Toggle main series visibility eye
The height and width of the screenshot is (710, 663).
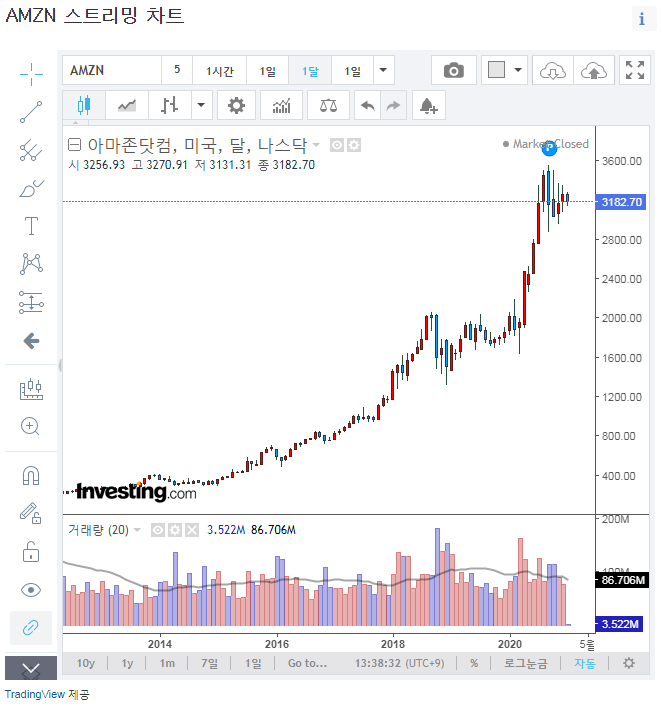tap(336, 145)
